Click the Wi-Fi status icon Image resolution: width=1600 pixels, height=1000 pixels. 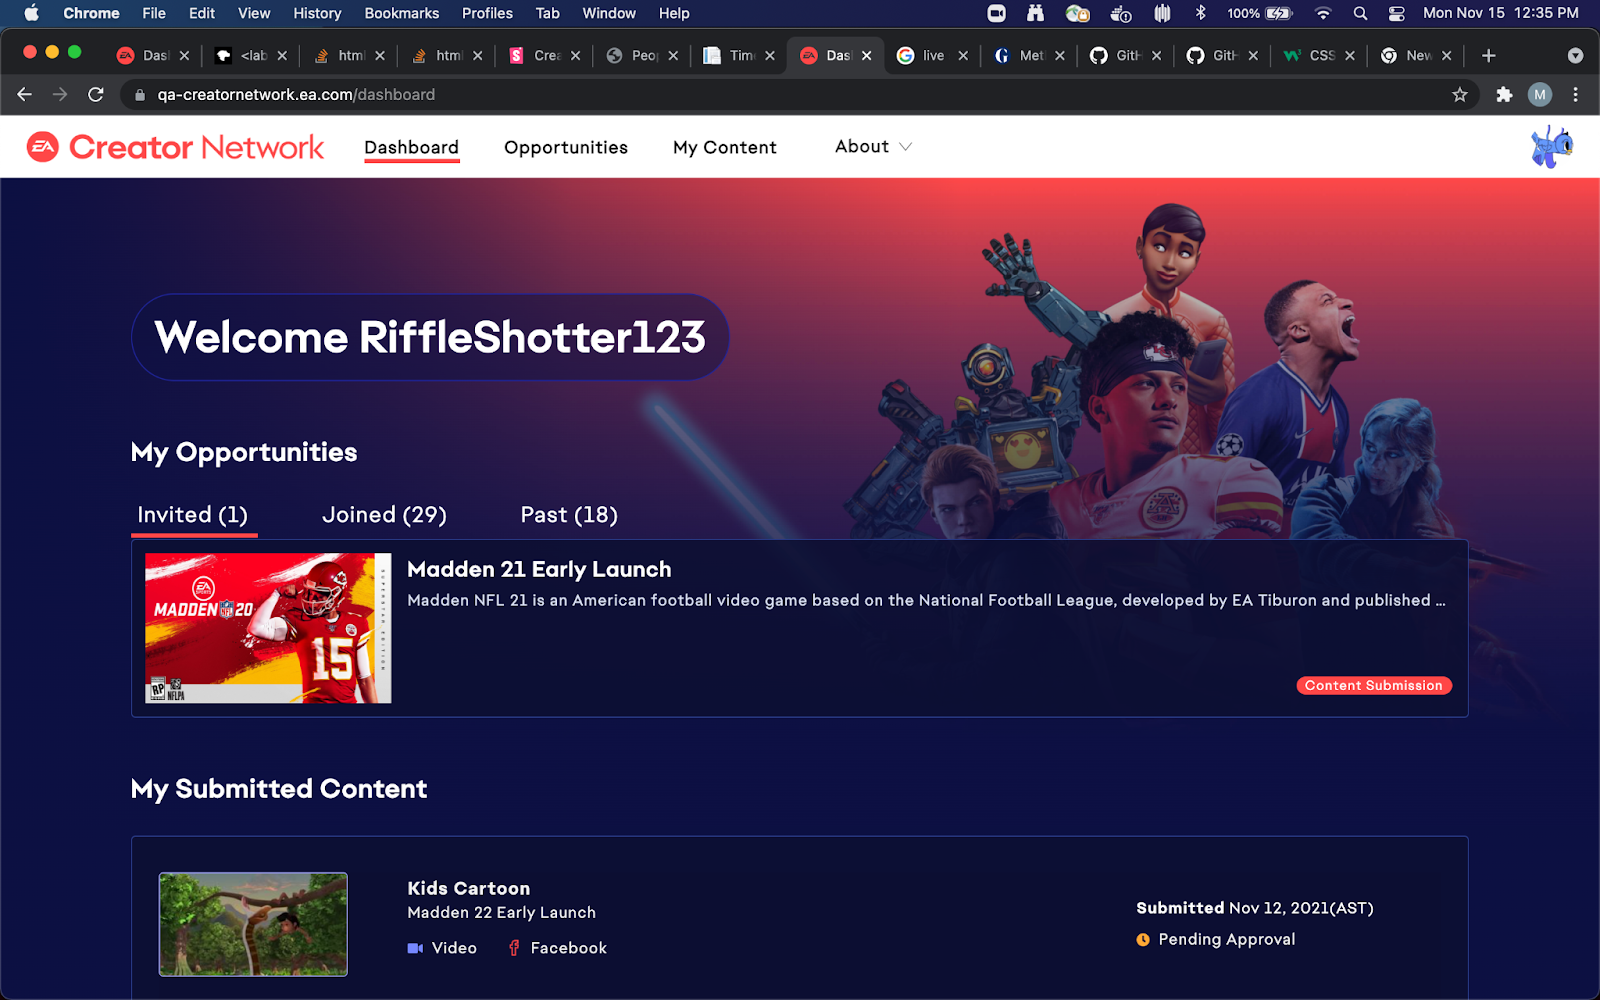pos(1323,13)
